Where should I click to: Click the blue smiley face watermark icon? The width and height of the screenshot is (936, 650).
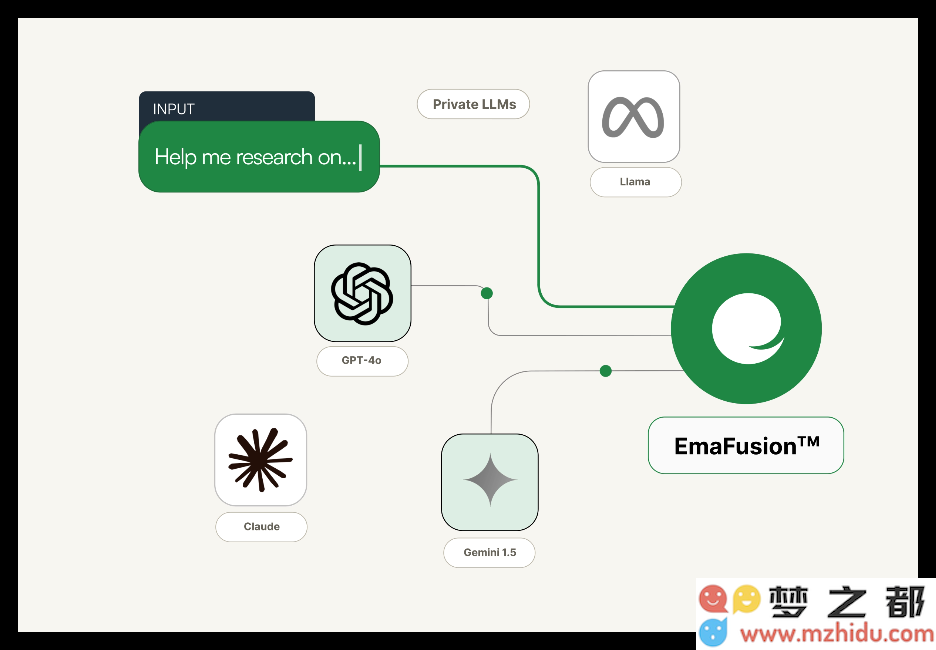pyautogui.click(x=713, y=632)
